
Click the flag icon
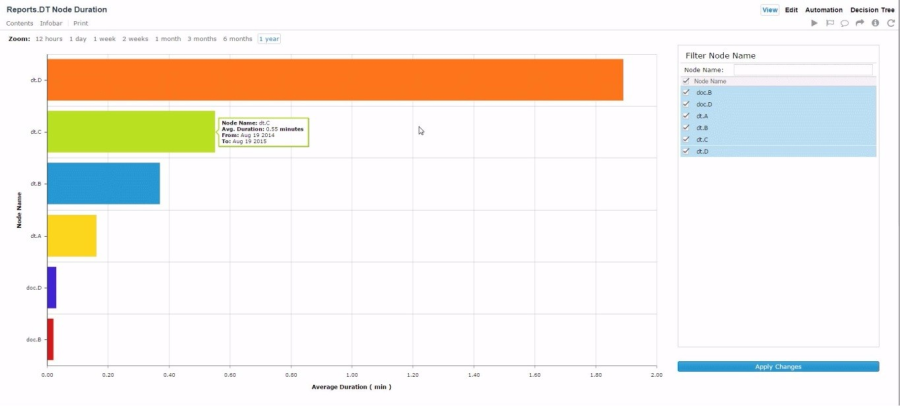tap(830, 23)
